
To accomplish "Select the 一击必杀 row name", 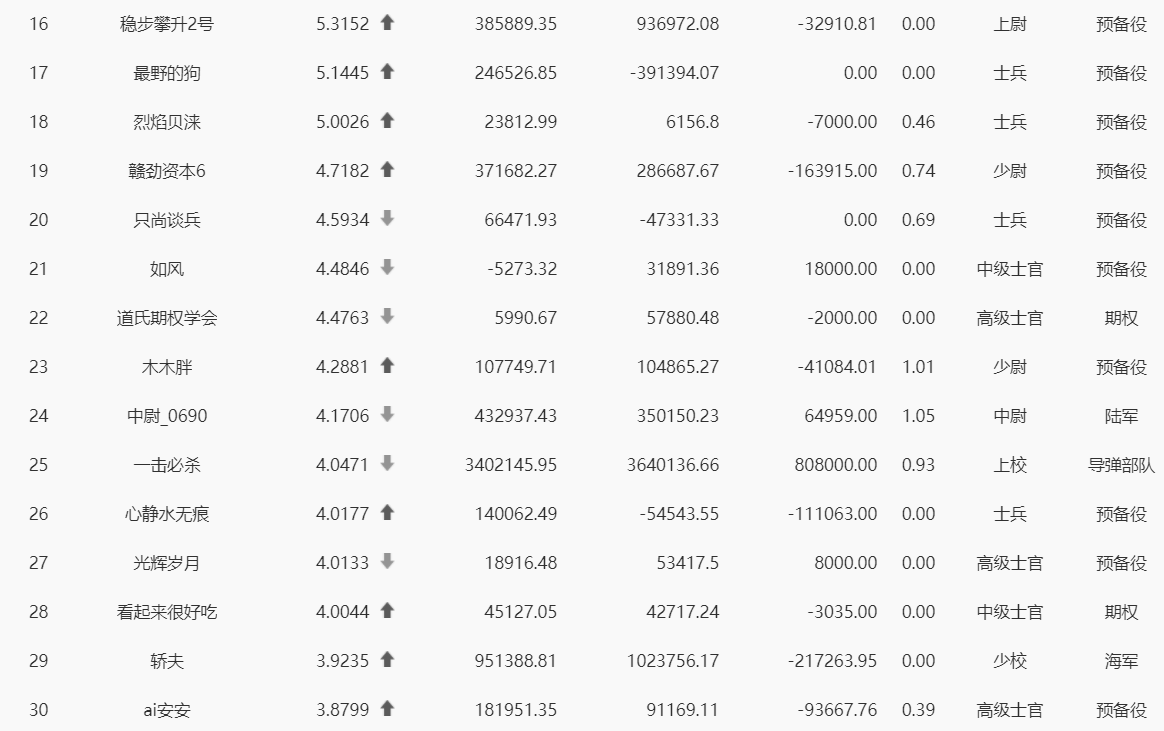I will tap(167, 465).
